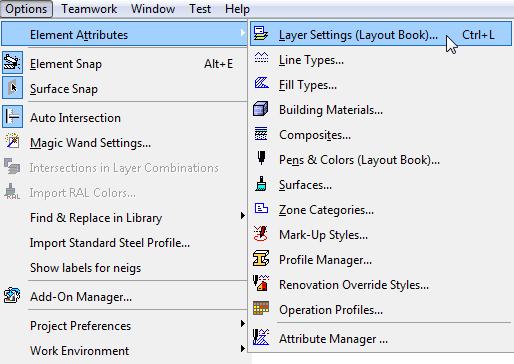This screenshot has height=364, width=514.
Task: Open the Help menu
Action: click(x=237, y=9)
